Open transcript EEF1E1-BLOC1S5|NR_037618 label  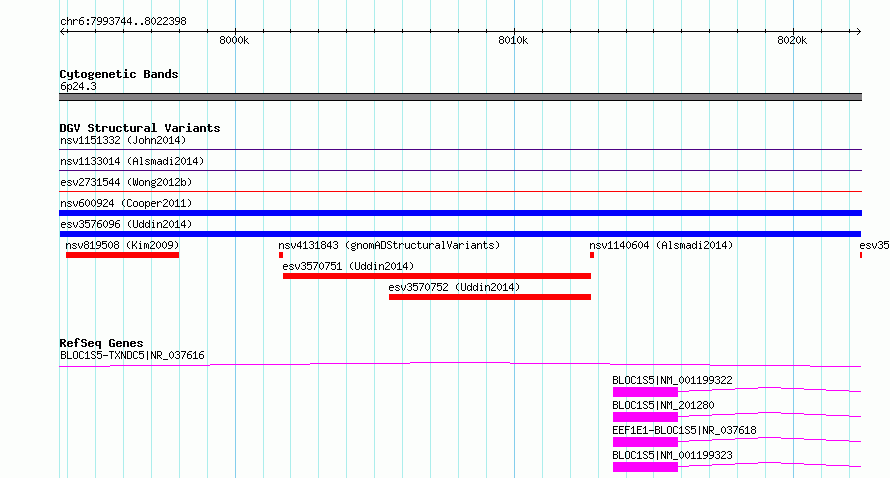click(684, 430)
